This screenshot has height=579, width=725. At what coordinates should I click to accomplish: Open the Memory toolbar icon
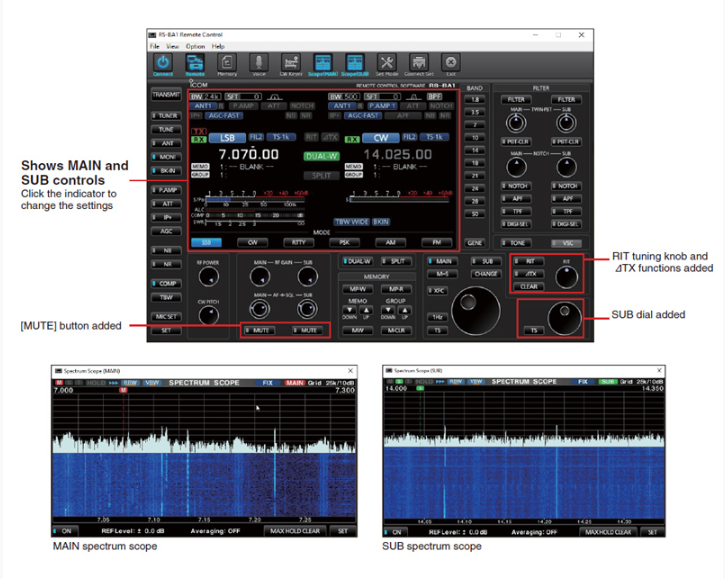pyautogui.click(x=227, y=62)
